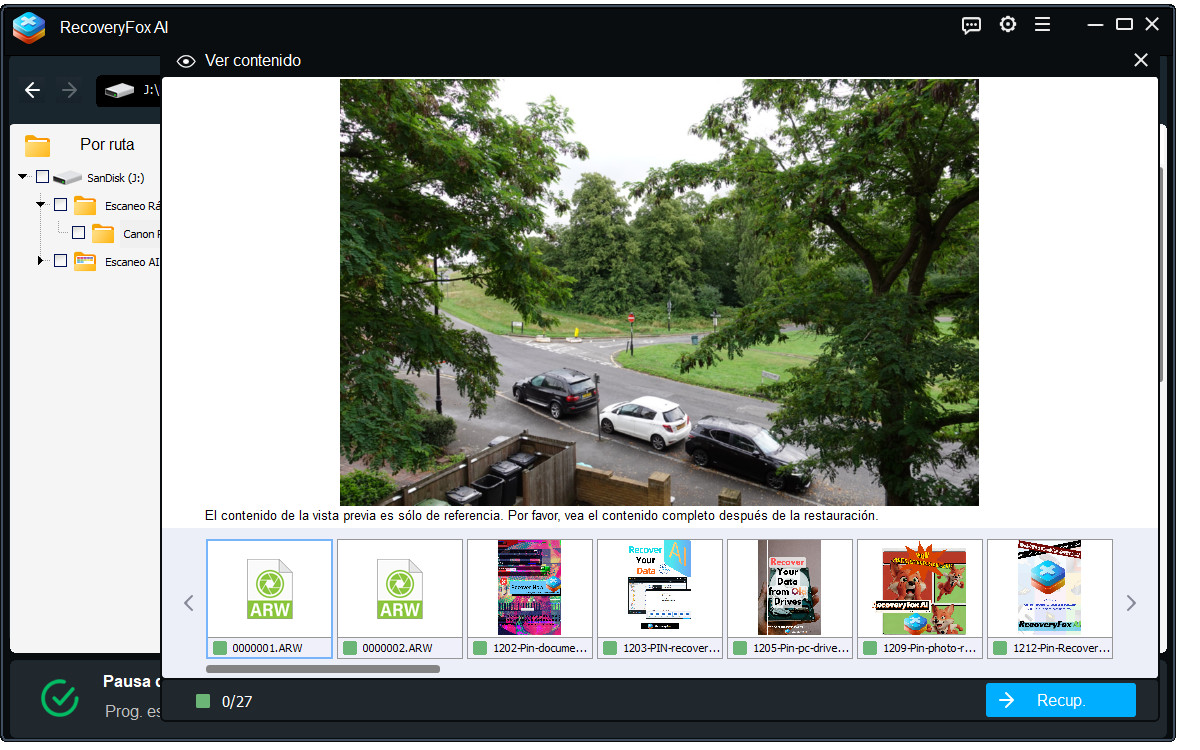The height and width of the screenshot is (750, 1200).
Task: Click the RecoveryFox AI logo icon
Action: click(x=29, y=27)
